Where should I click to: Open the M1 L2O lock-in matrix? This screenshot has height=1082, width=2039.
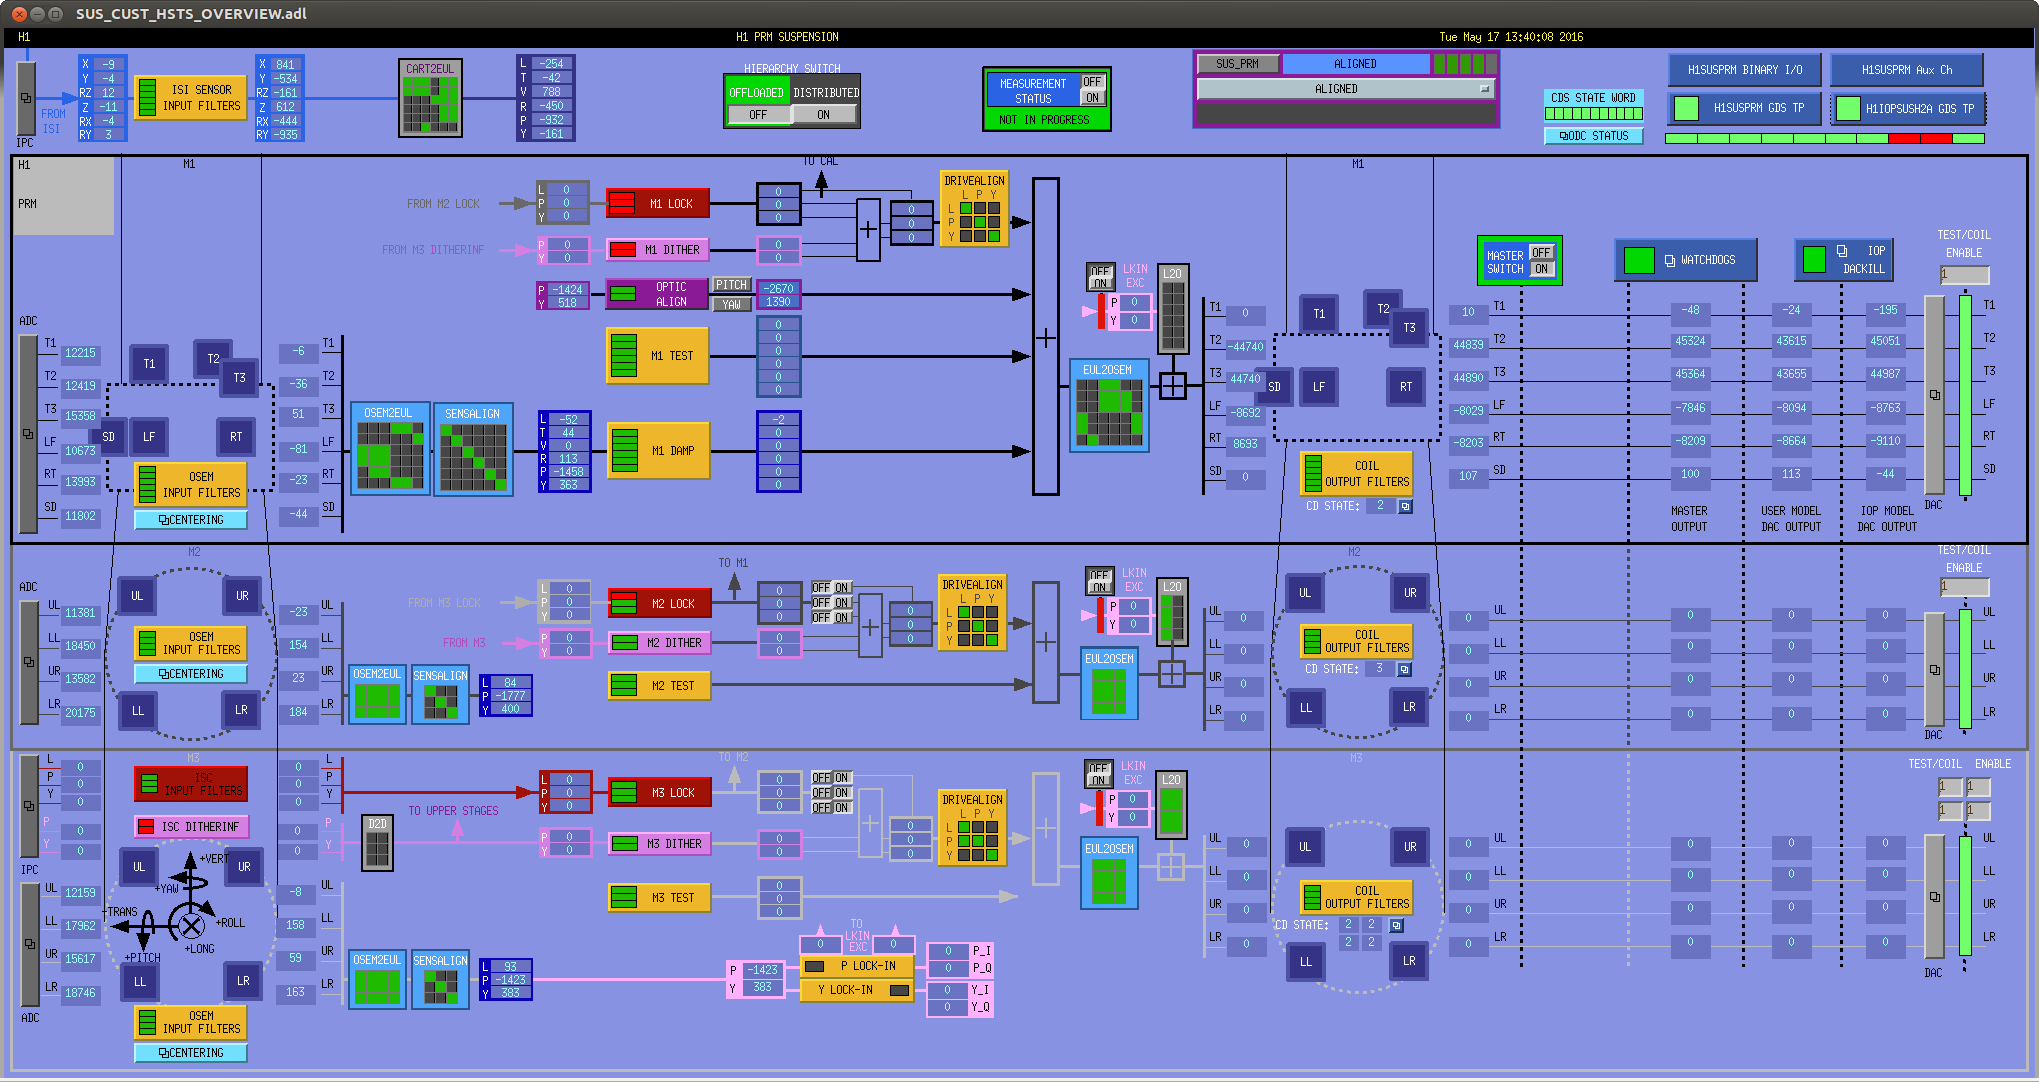pos(1173,309)
